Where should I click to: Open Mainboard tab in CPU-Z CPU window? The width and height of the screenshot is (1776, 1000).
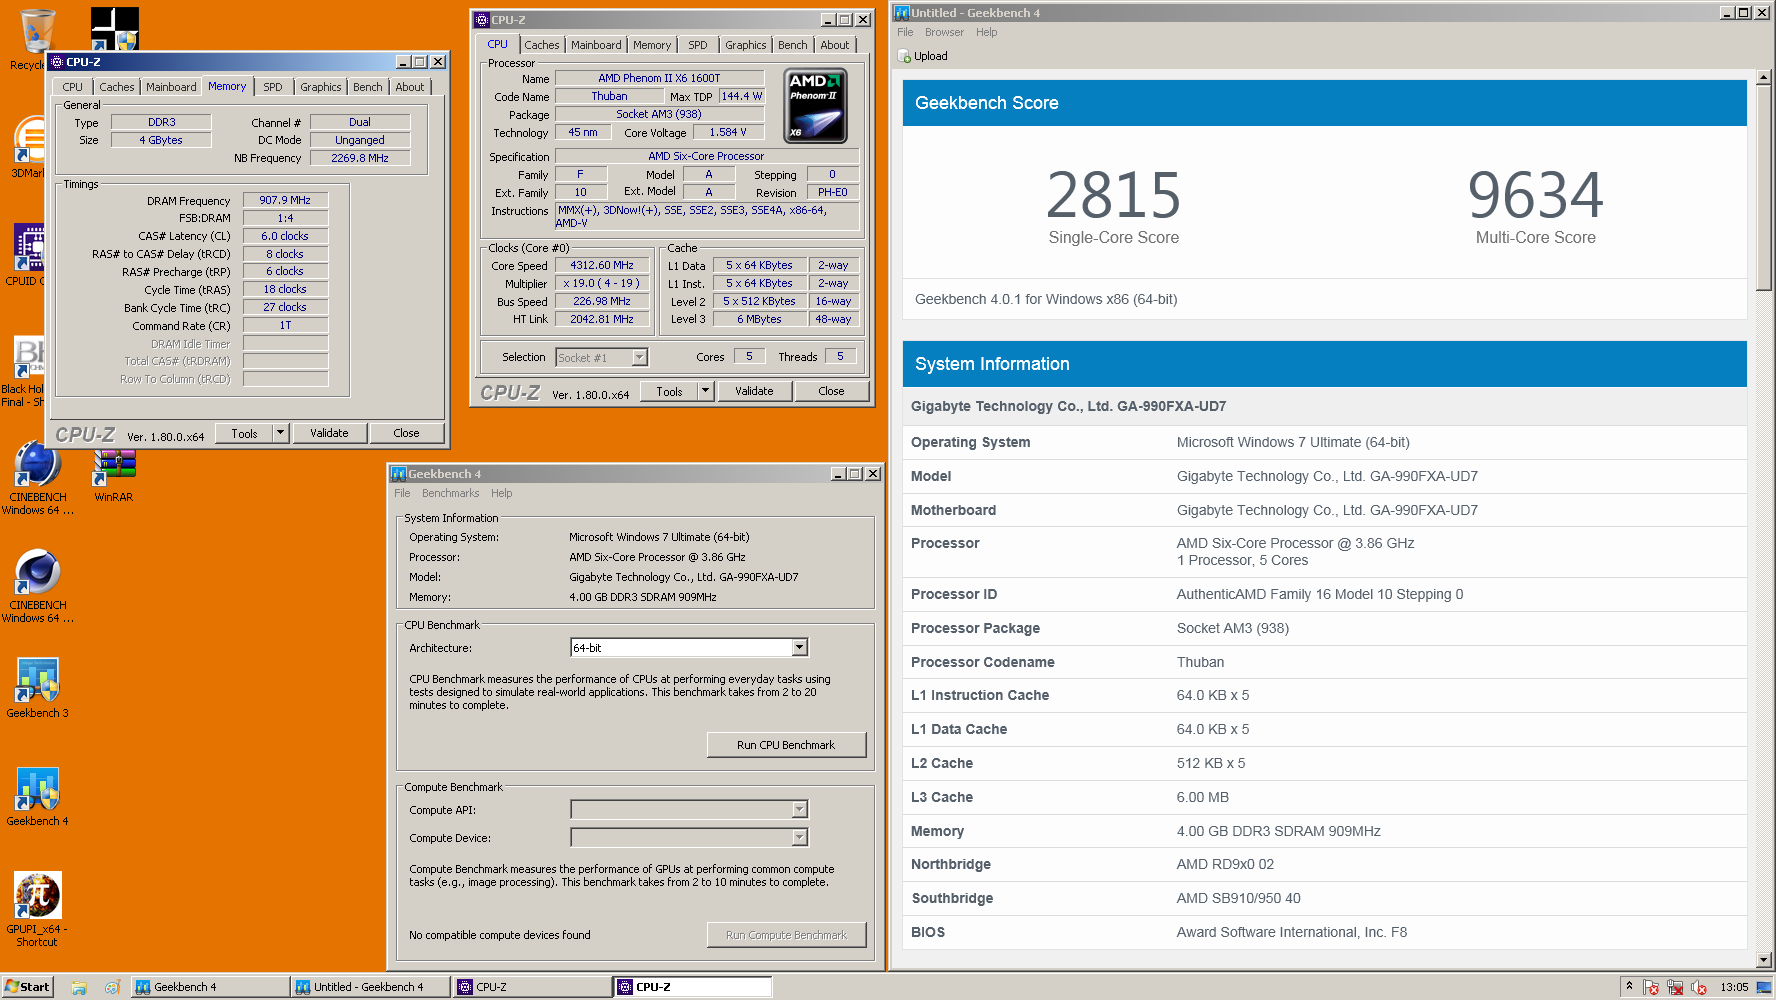click(596, 45)
